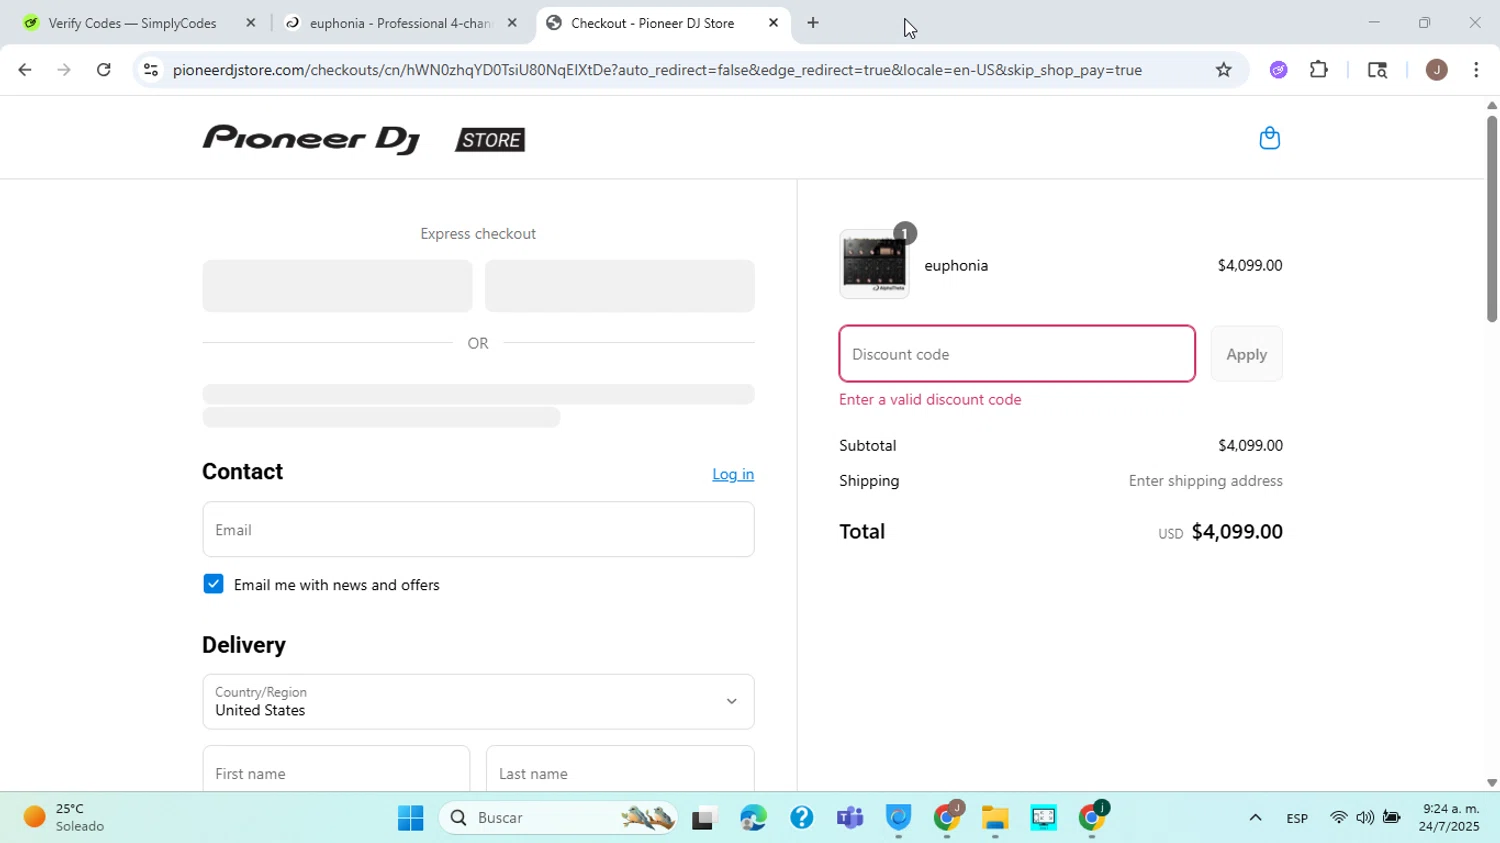Click the Pioneer DJ logo
Viewport: 1500px width, 843px height.
[x=311, y=139]
